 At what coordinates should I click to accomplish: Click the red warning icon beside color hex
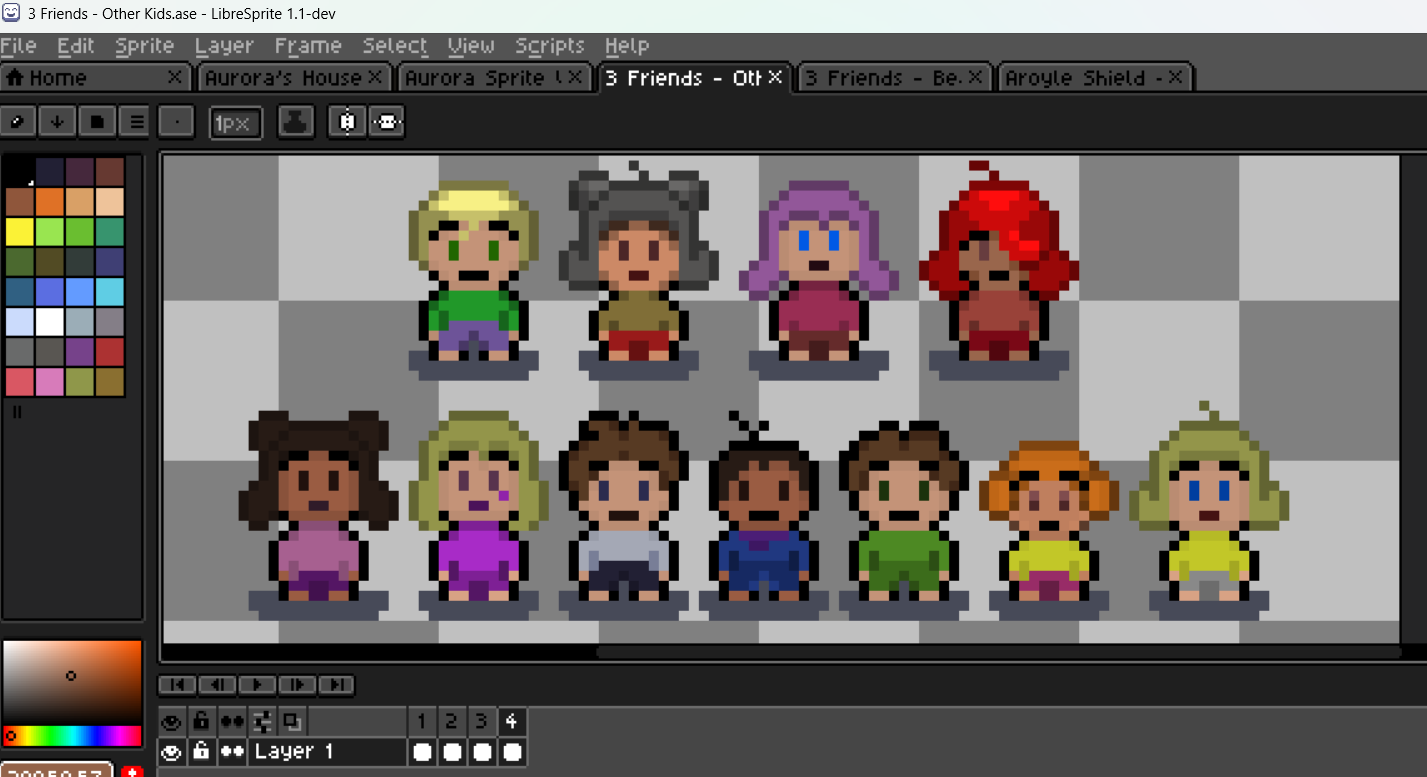click(x=132, y=772)
